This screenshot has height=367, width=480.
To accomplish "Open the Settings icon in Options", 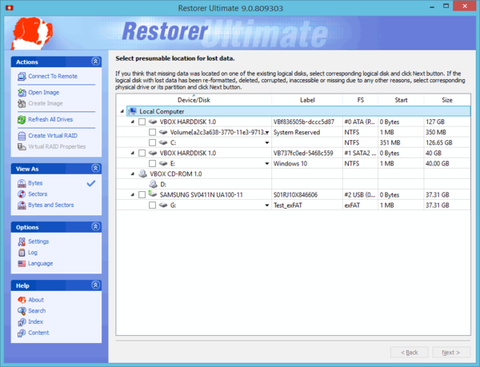I will coord(22,242).
